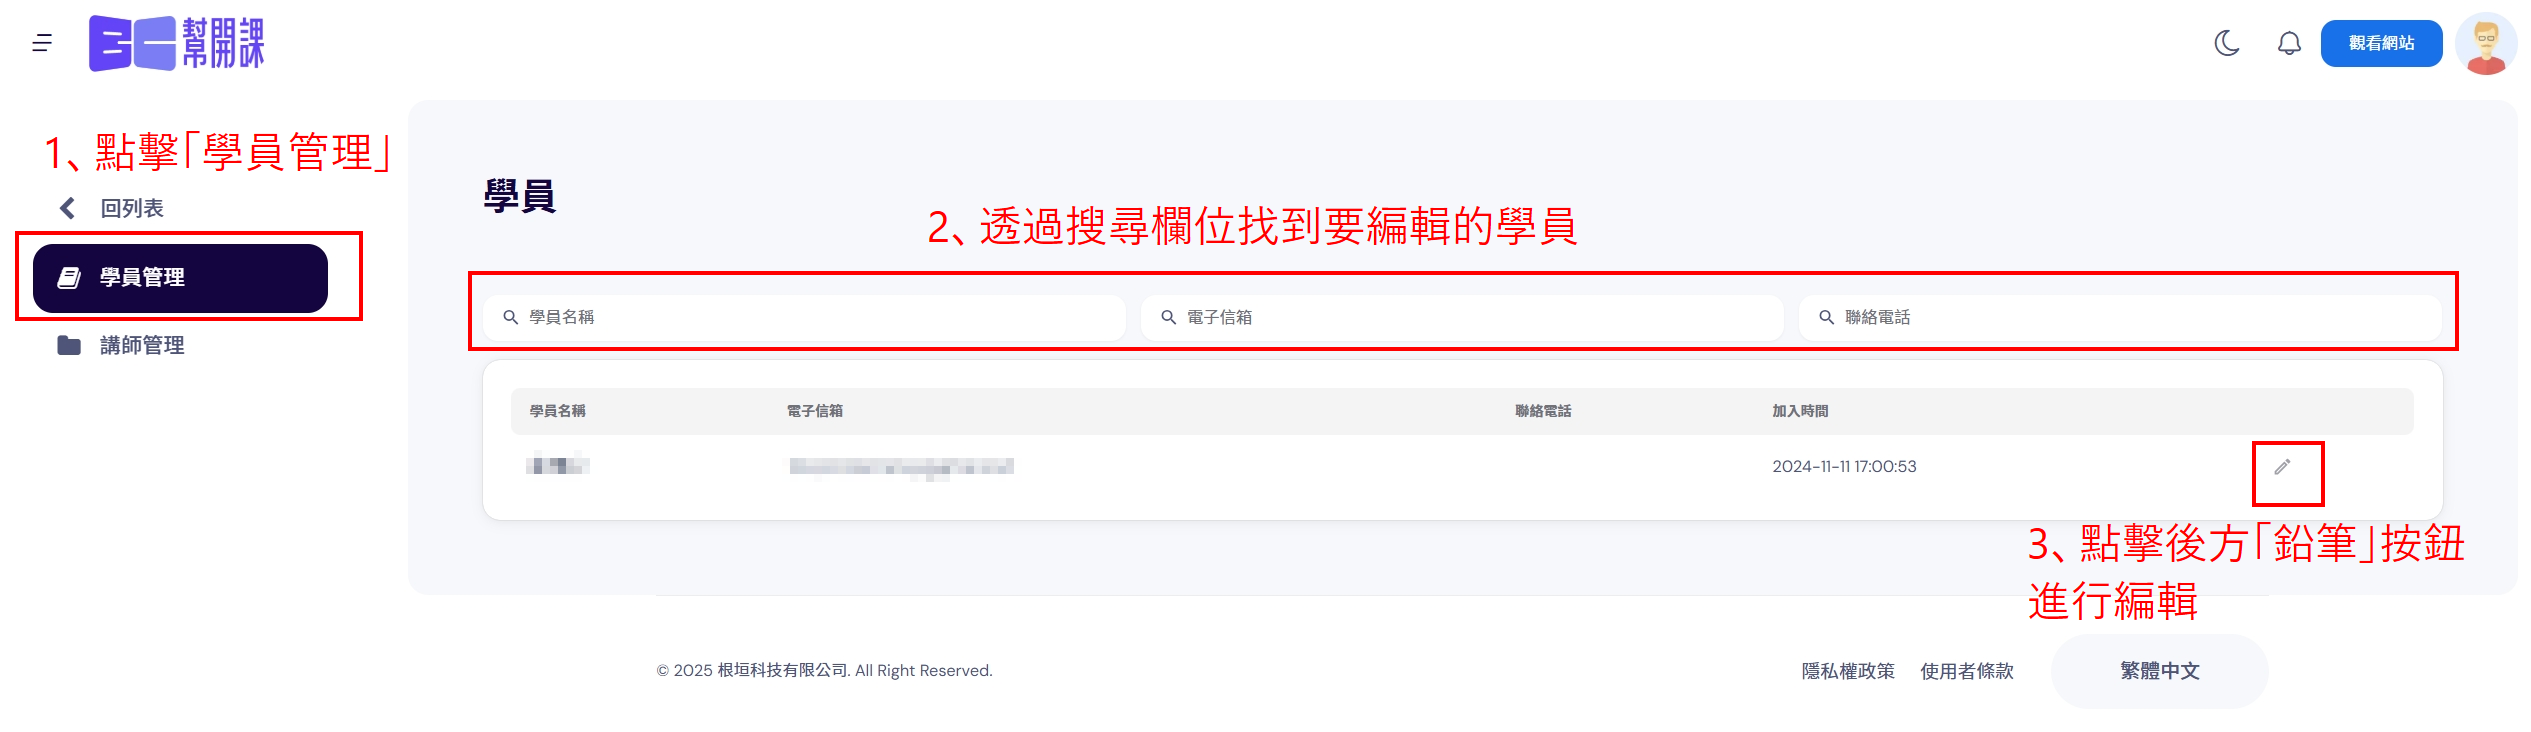
Task: Select 學員管理 in the sidebar
Action: (180, 278)
